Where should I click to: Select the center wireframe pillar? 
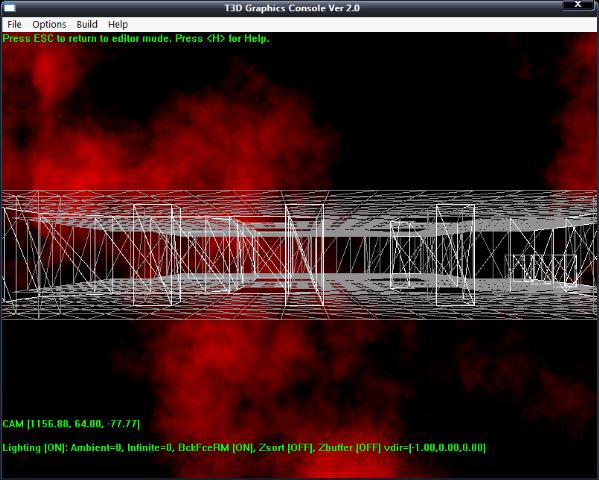(x=304, y=255)
